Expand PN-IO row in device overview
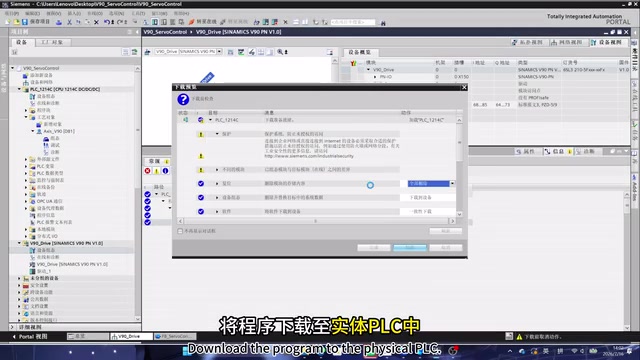This screenshot has width=640, height=360. (375, 77)
